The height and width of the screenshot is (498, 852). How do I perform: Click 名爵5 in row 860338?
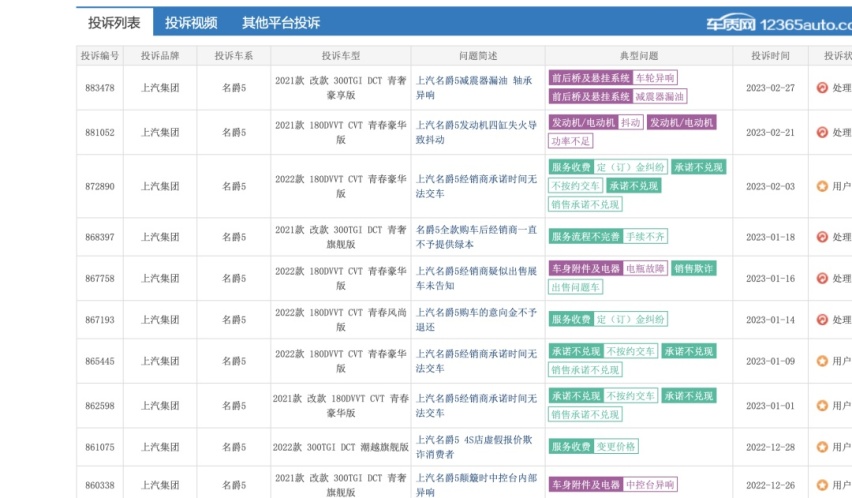234,486
